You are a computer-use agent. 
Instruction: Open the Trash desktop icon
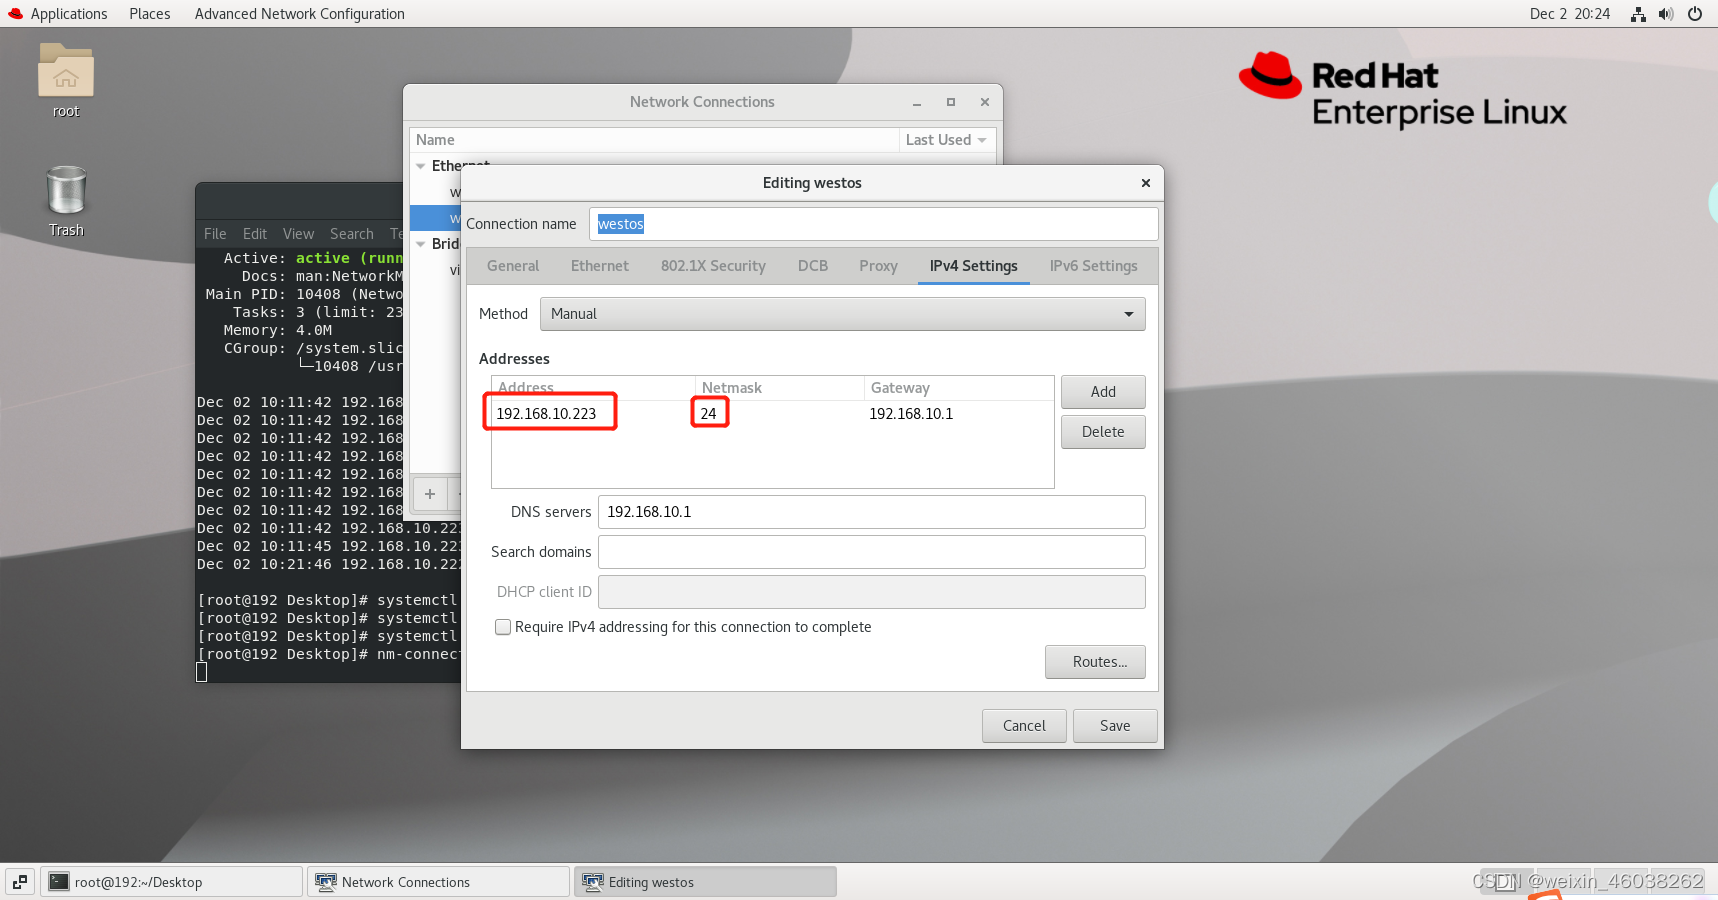click(66, 190)
